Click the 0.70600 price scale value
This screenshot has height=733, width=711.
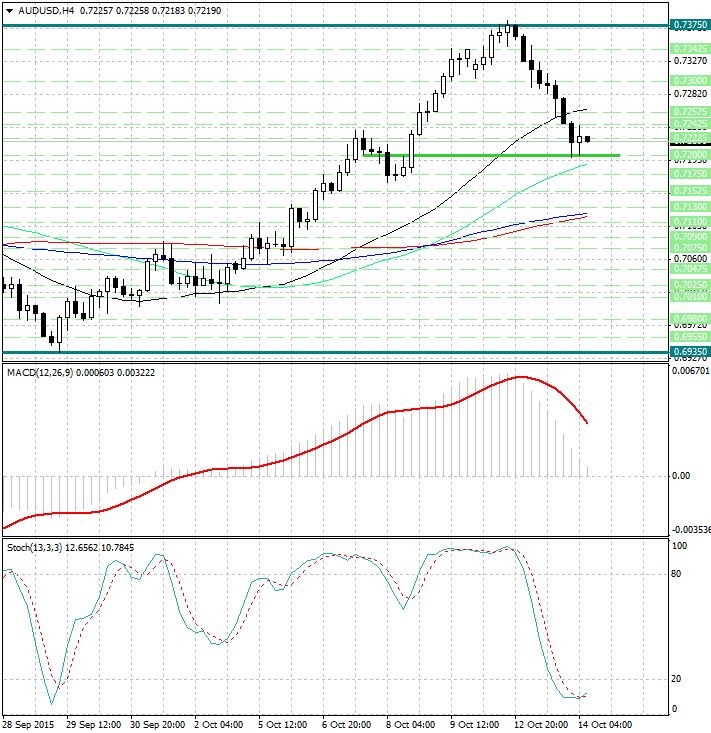click(x=690, y=259)
